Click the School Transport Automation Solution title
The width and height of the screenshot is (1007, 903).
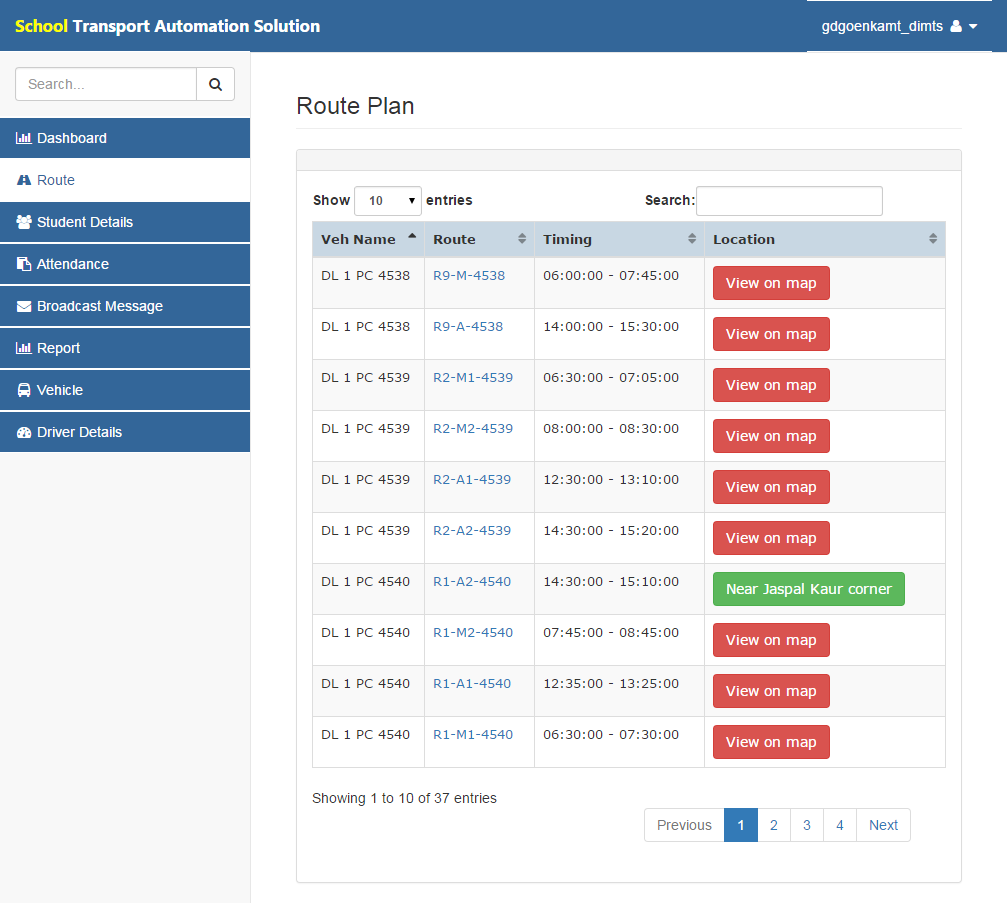click(167, 26)
